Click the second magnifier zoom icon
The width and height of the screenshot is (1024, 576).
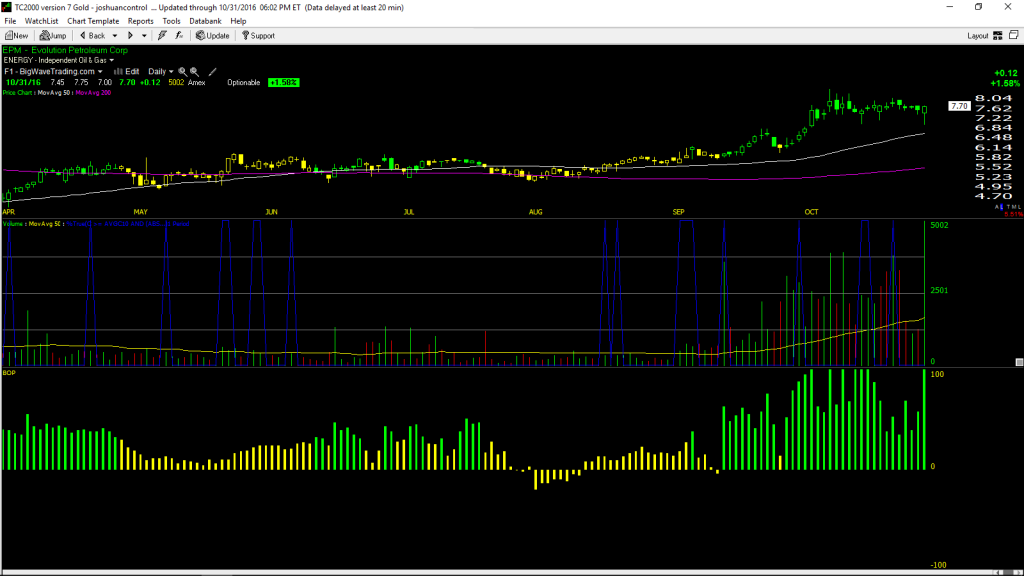coord(195,72)
